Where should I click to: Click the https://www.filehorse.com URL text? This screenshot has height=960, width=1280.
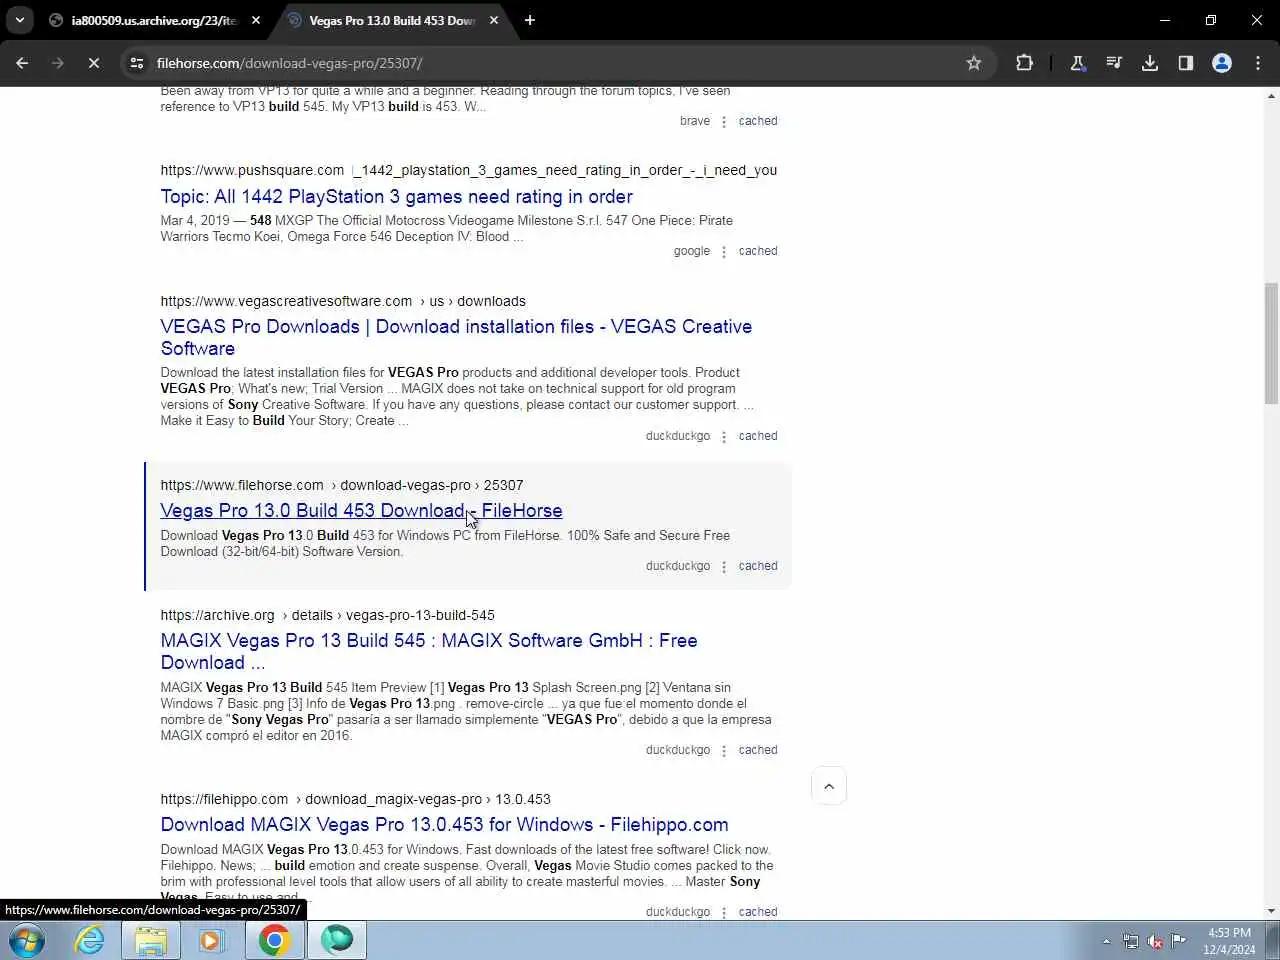coord(242,485)
